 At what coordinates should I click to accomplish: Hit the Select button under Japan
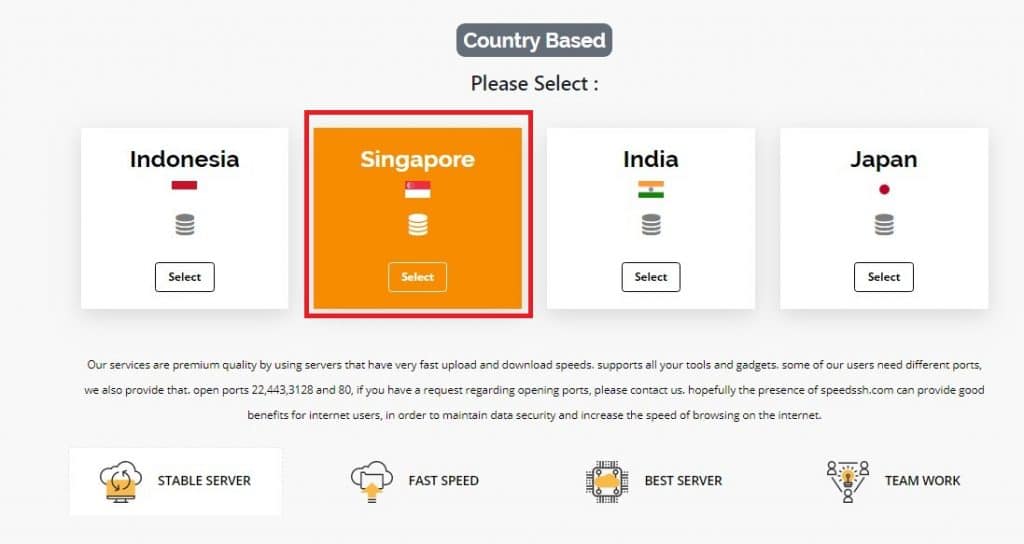pyautogui.click(x=884, y=277)
